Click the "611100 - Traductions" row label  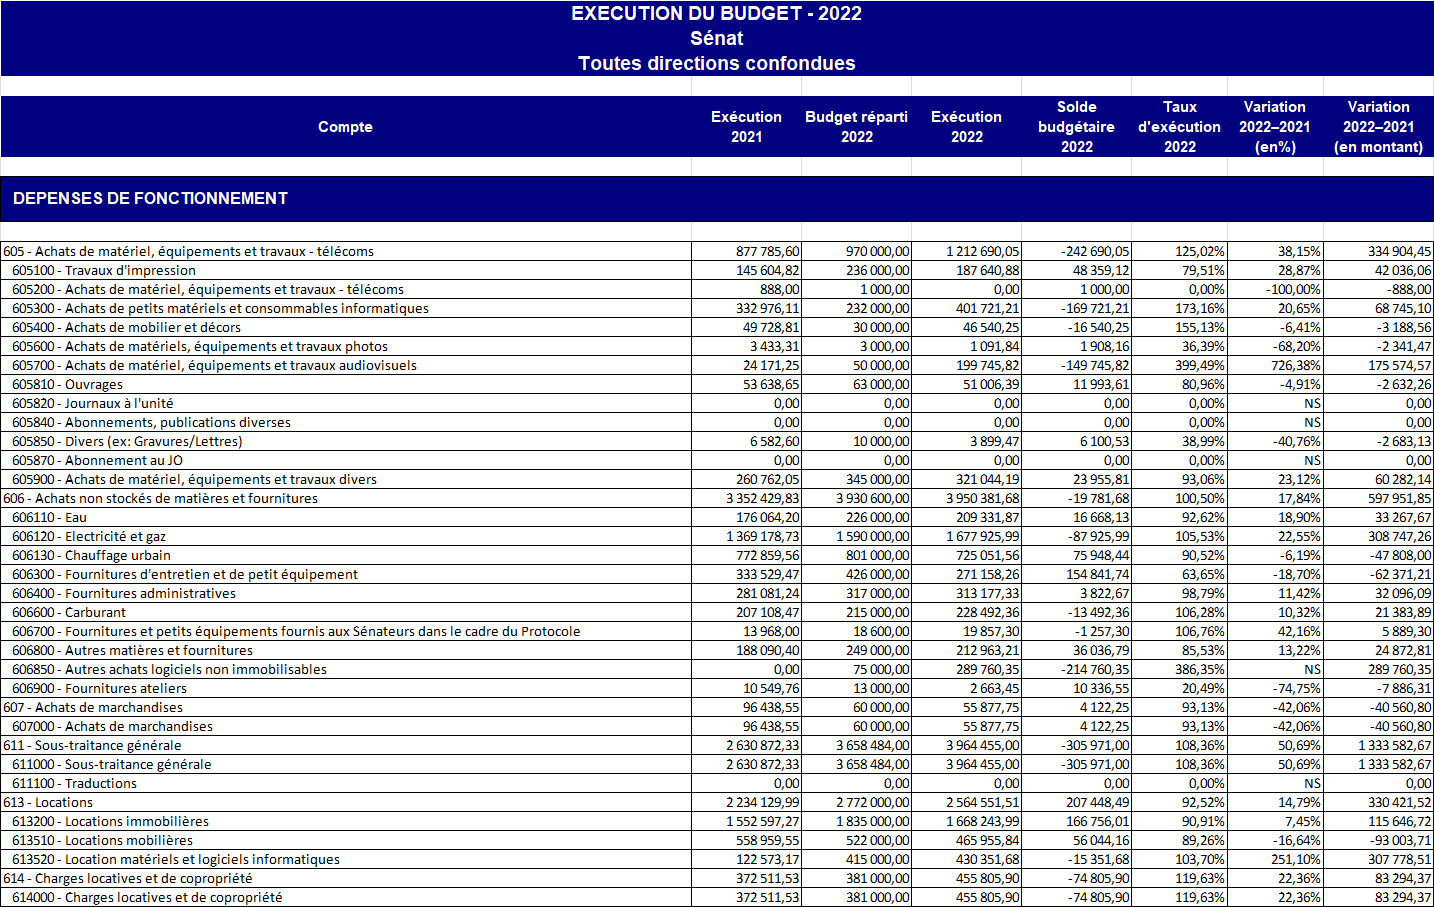pyautogui.click(x=75, y=784)
